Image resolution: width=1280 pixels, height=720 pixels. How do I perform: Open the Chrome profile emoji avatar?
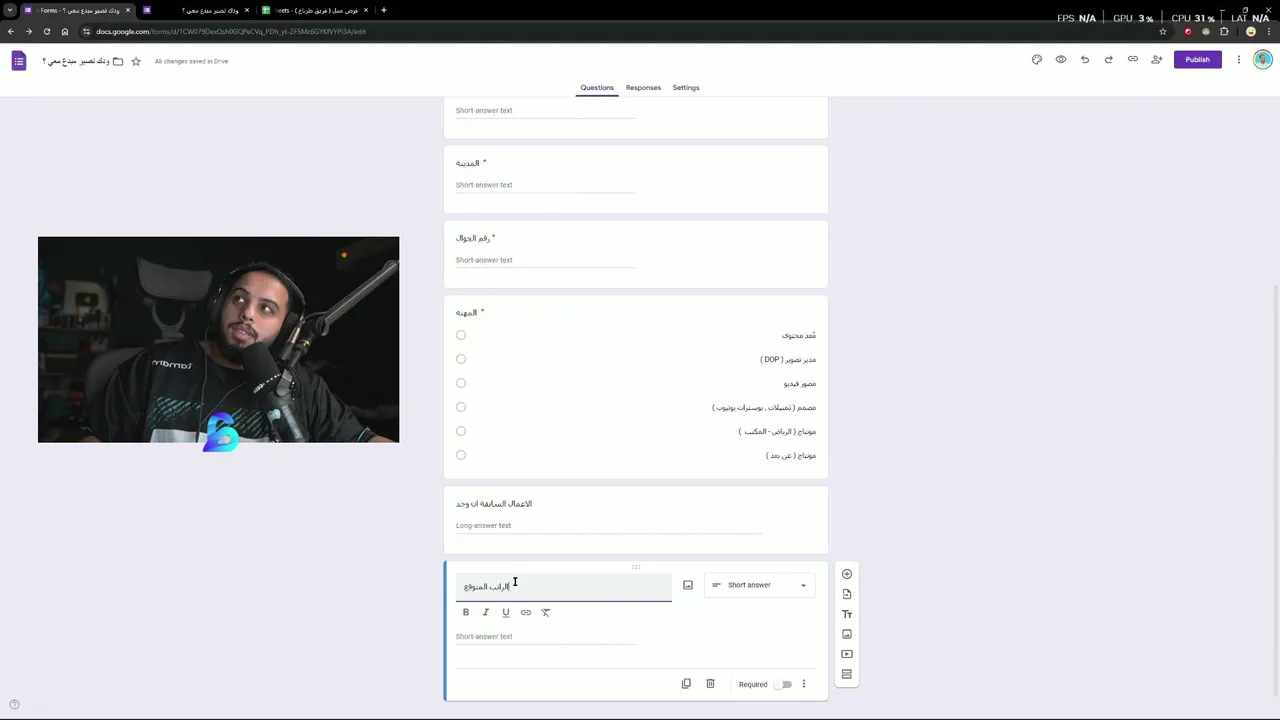tap(1251, 31)
